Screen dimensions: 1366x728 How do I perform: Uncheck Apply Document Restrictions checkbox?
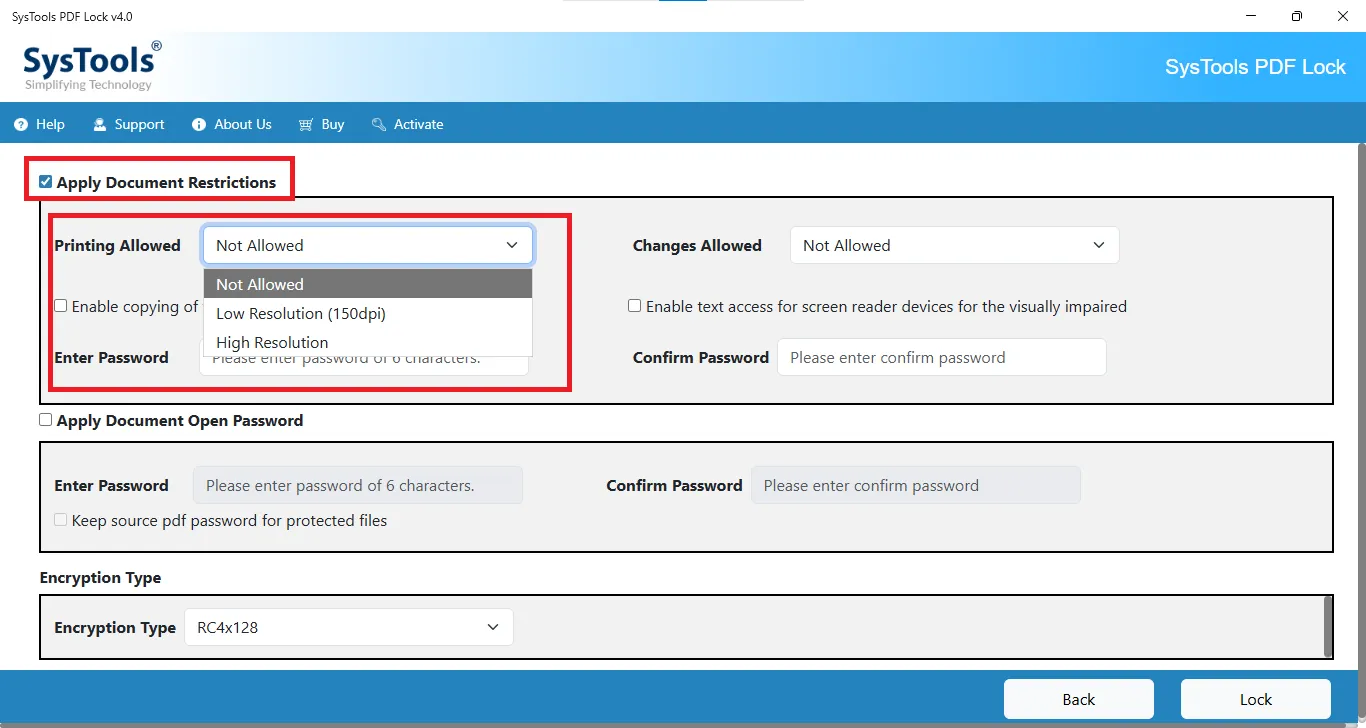pyautogui.click(x=45, y=182)
